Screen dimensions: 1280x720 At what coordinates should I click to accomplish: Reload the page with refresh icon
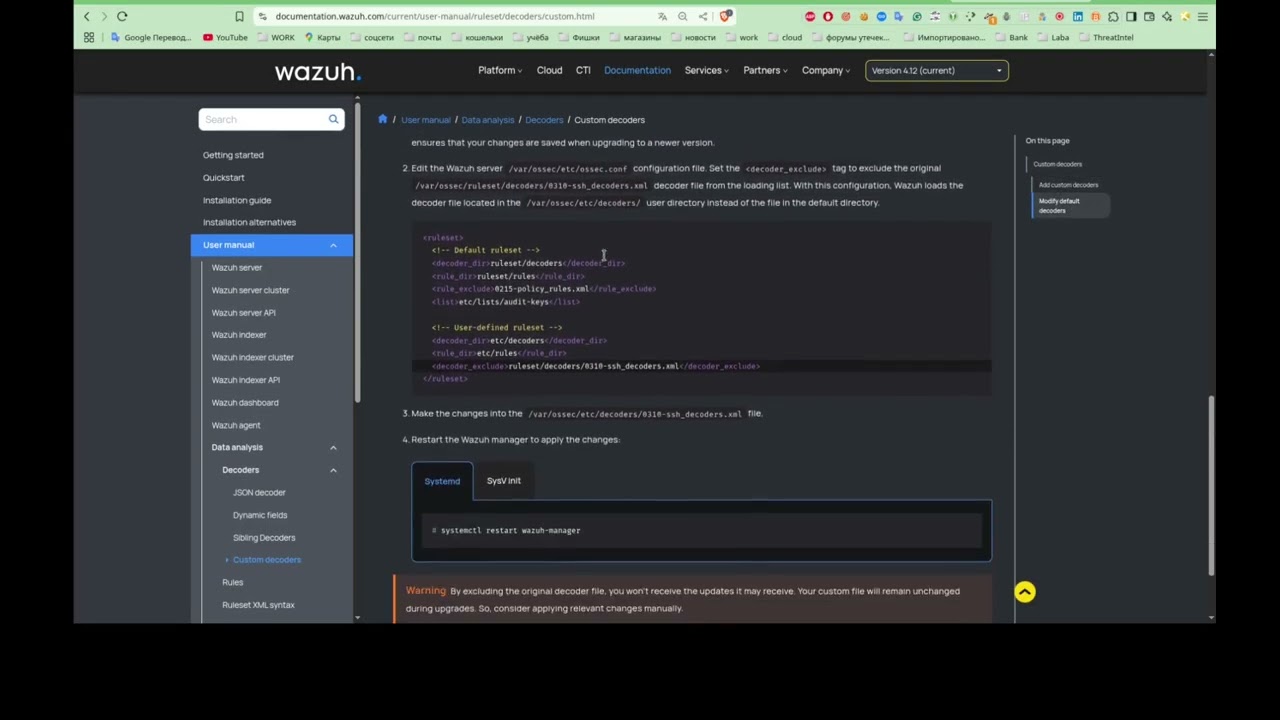click(122, 16)
